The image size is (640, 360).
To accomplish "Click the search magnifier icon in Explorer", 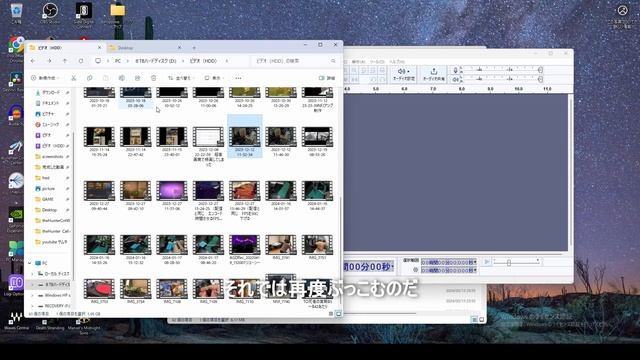I will coord(333,61).
